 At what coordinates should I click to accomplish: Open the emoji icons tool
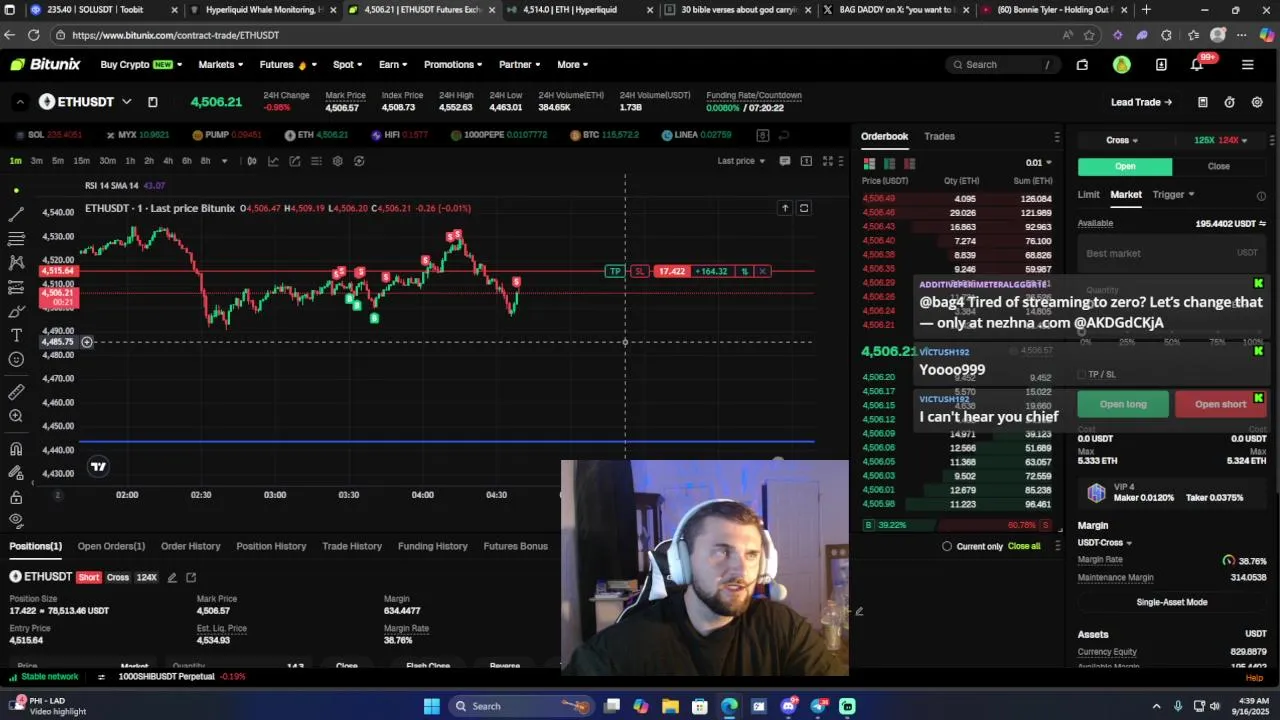pyautogui.click(x=16, y=359)
